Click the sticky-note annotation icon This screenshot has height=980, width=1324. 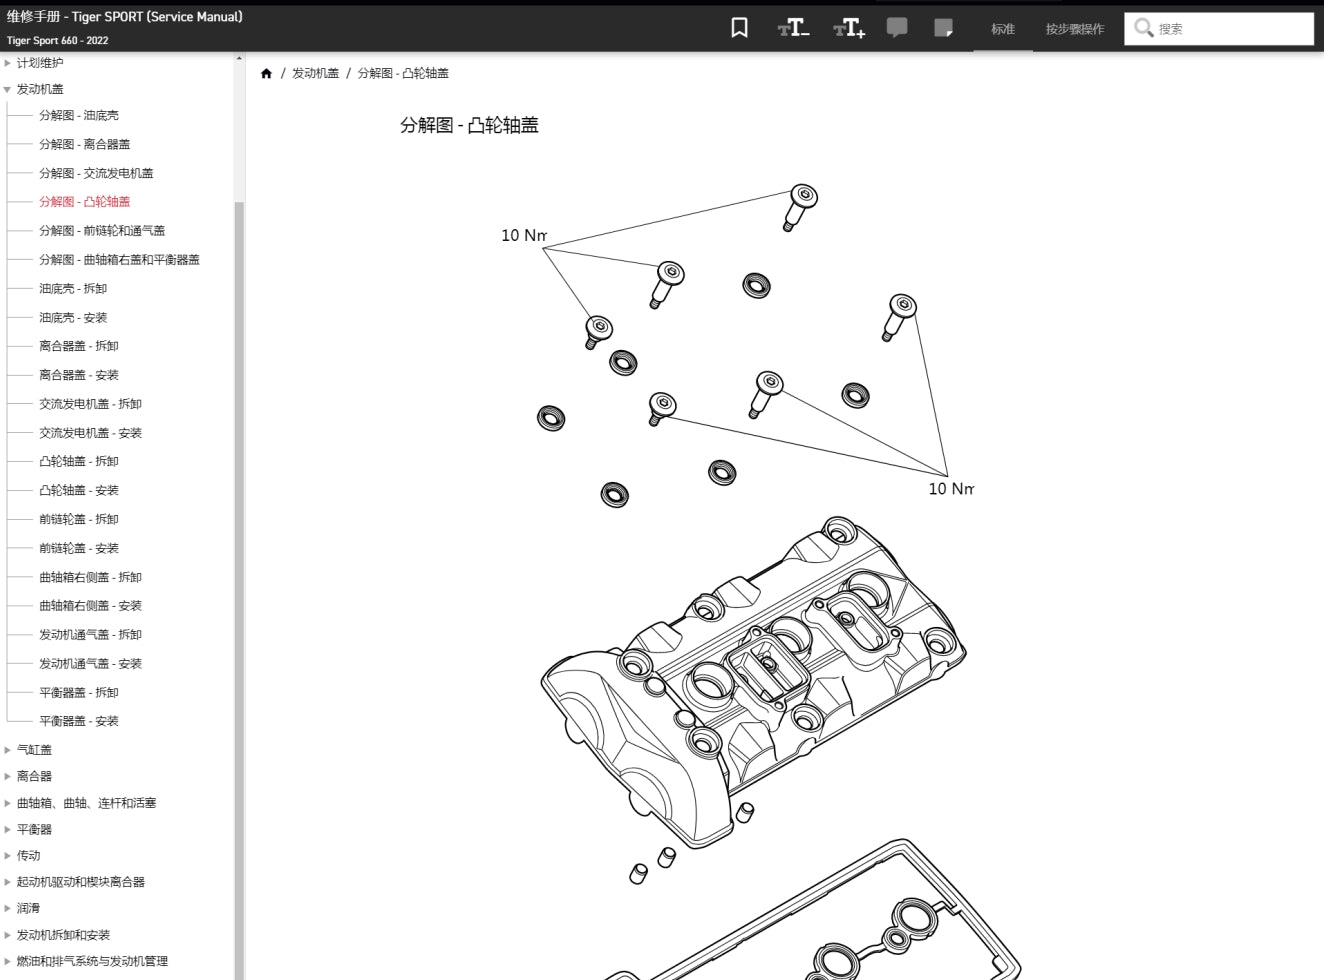coord(944,27)
